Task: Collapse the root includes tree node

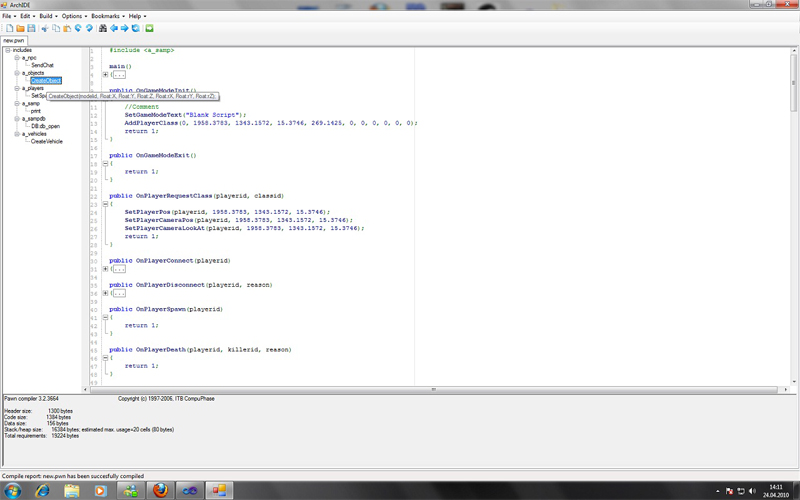Action: (x=7, y=50)
